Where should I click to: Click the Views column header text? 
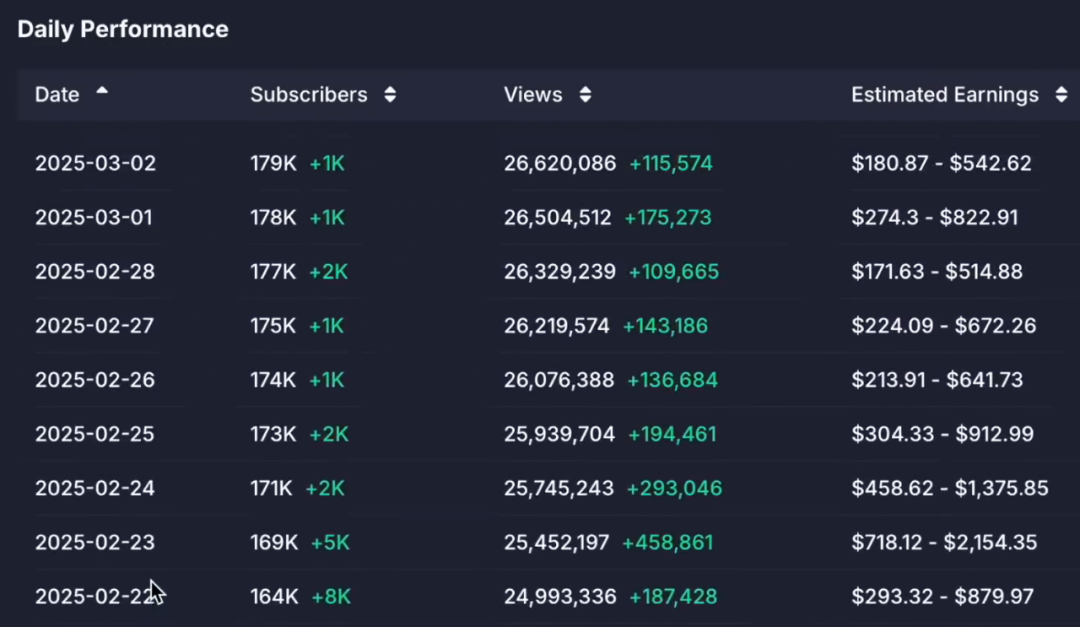click(533, 95)
